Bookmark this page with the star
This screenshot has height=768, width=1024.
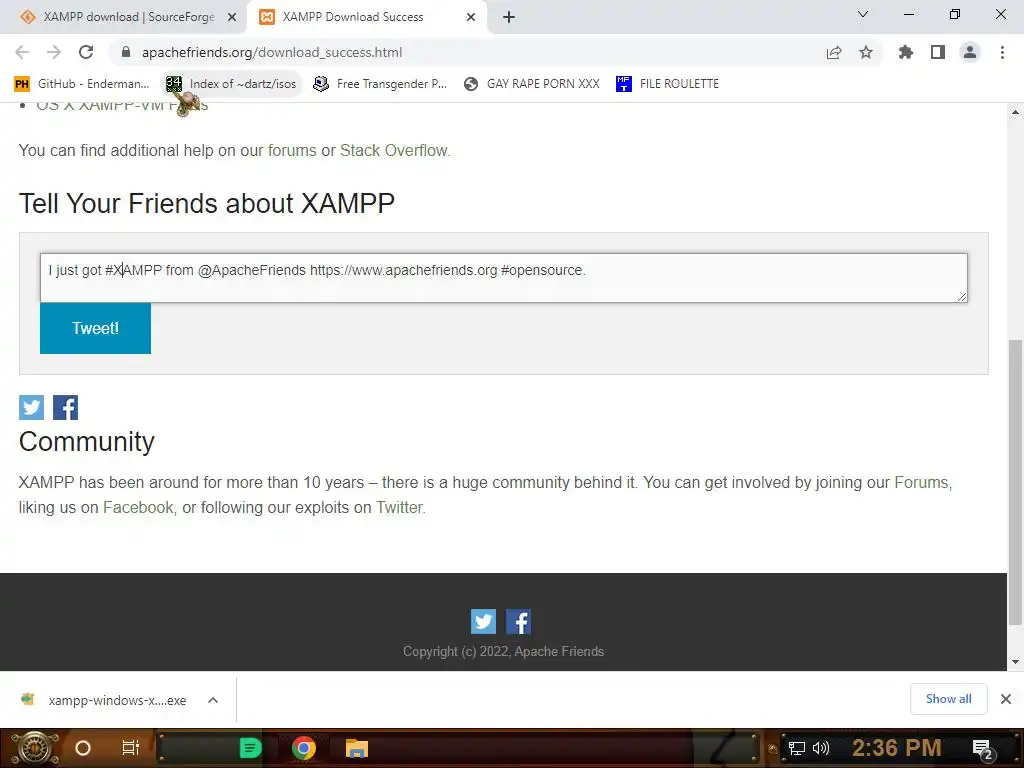[x=866, y=52]
